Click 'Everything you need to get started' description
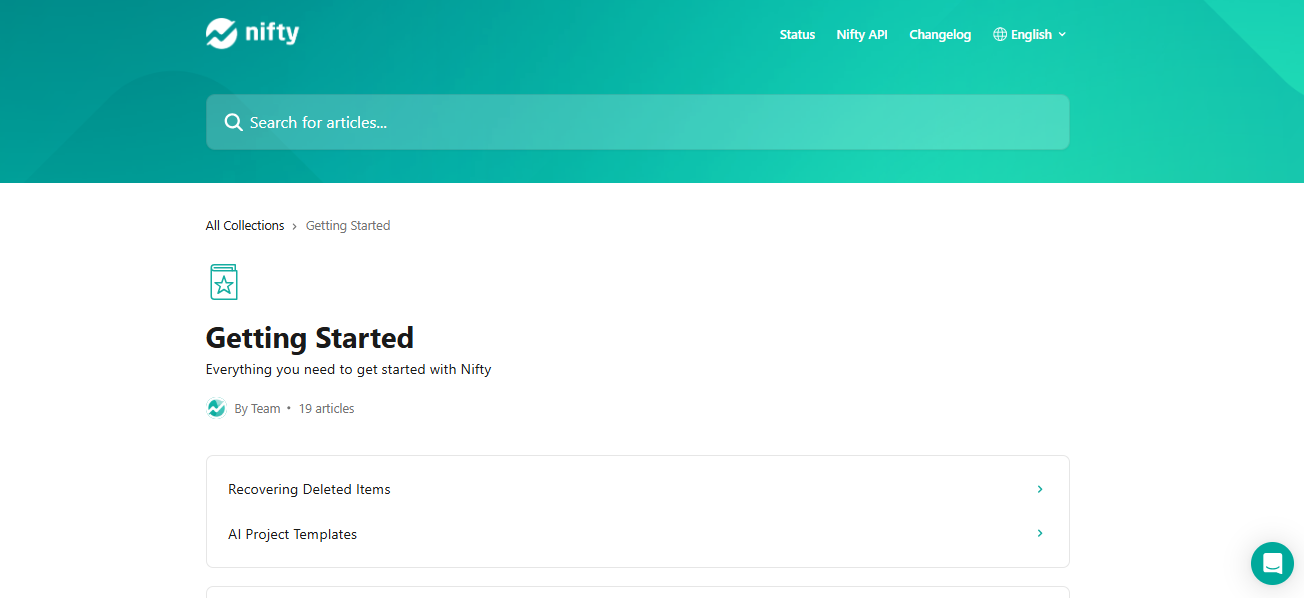 pos(348,370)
